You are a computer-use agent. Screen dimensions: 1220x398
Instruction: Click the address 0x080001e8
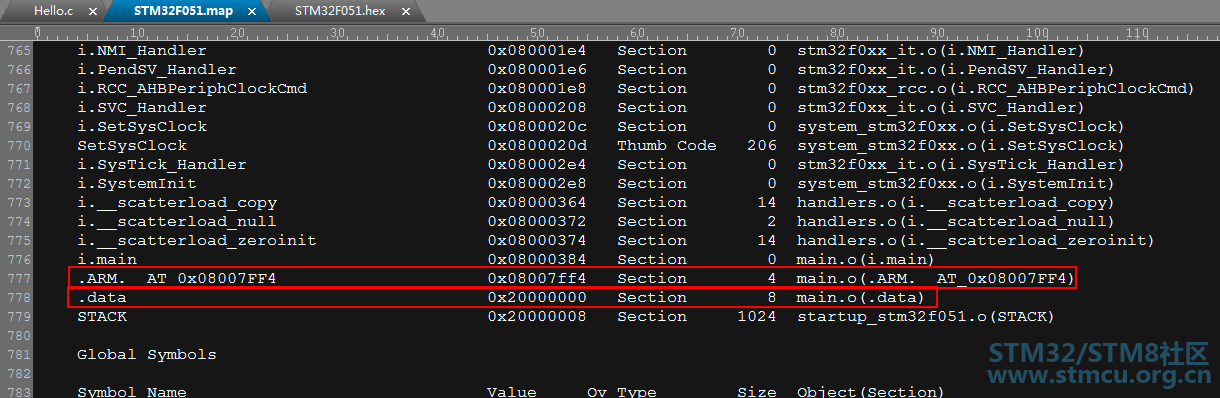537,88
